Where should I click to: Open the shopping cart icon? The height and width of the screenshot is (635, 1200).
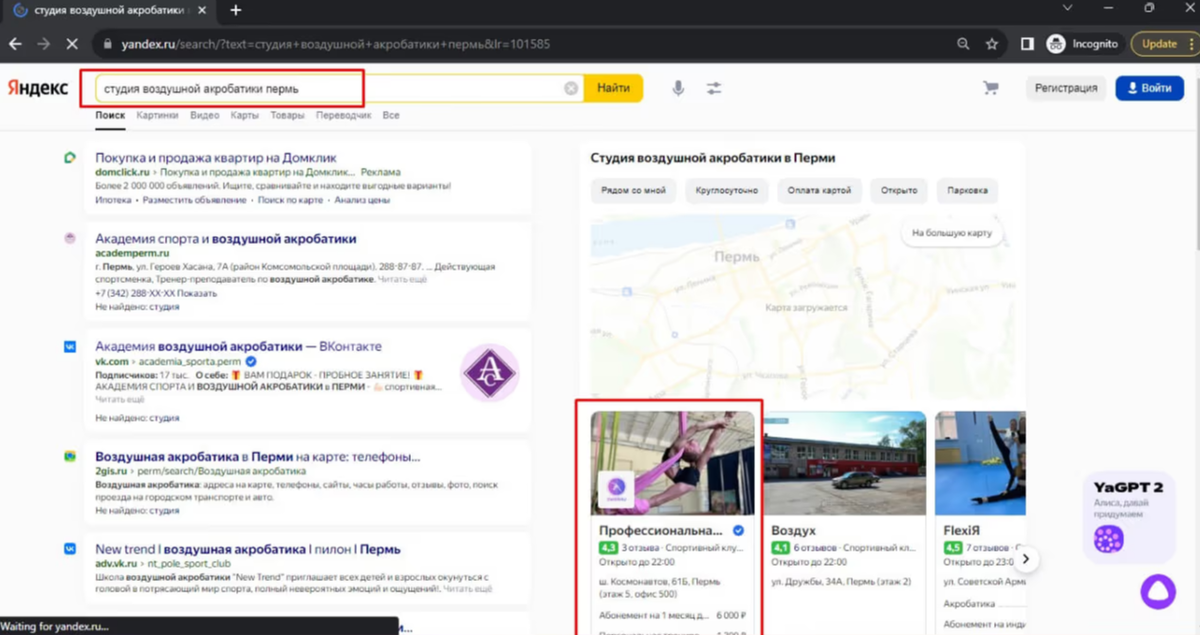pyautogui.click(x=991, y=88)
